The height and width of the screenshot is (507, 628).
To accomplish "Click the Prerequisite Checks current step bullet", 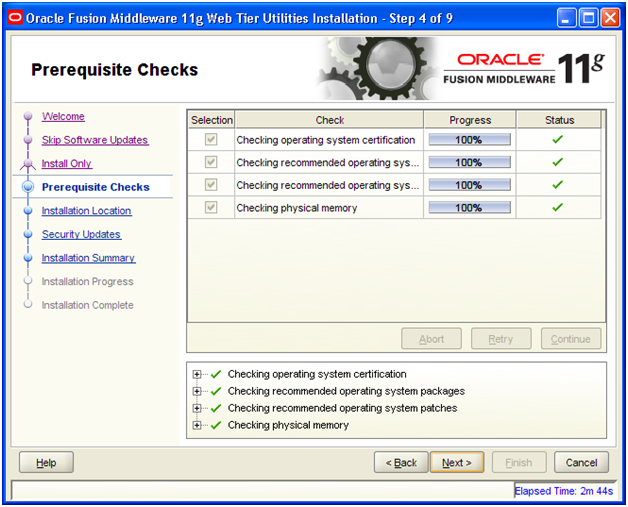I will click(x=28, y=187).
